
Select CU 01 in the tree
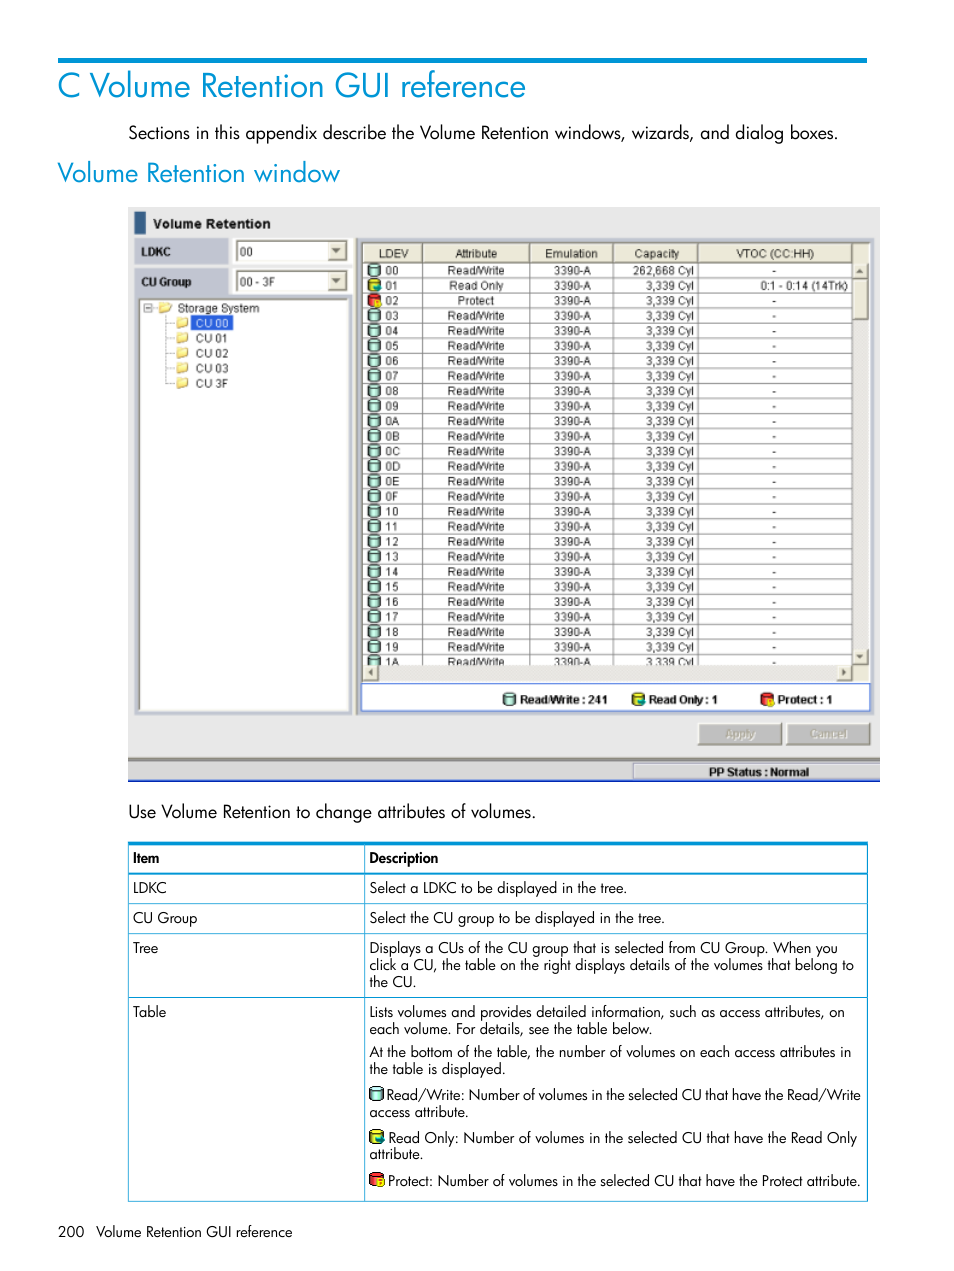click(x=211, y=338)
